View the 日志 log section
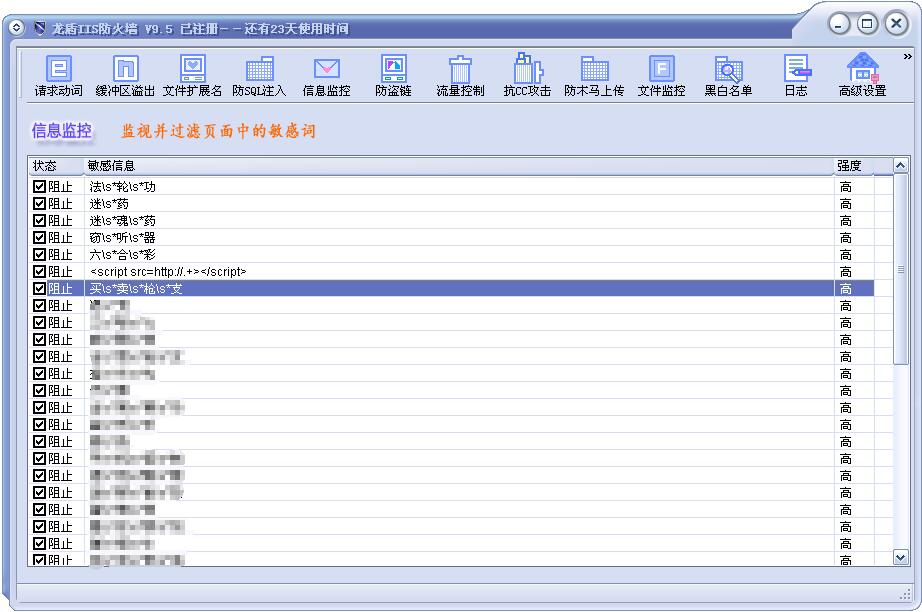The height and width of the screenshot is (612, 922). (x=796, y=76)
